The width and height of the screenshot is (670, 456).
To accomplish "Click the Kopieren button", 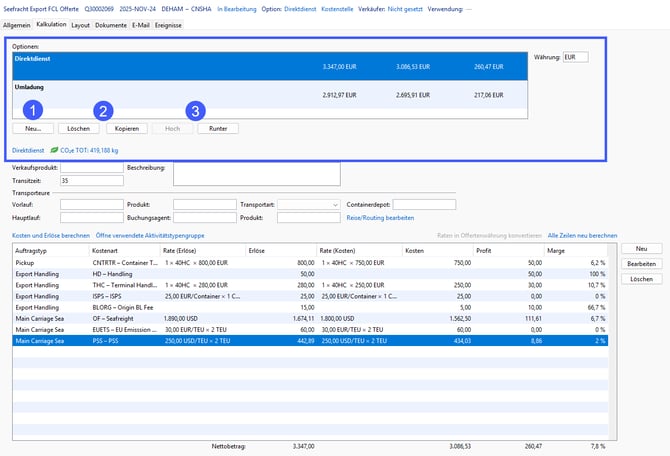I will [x=126, y=129].
